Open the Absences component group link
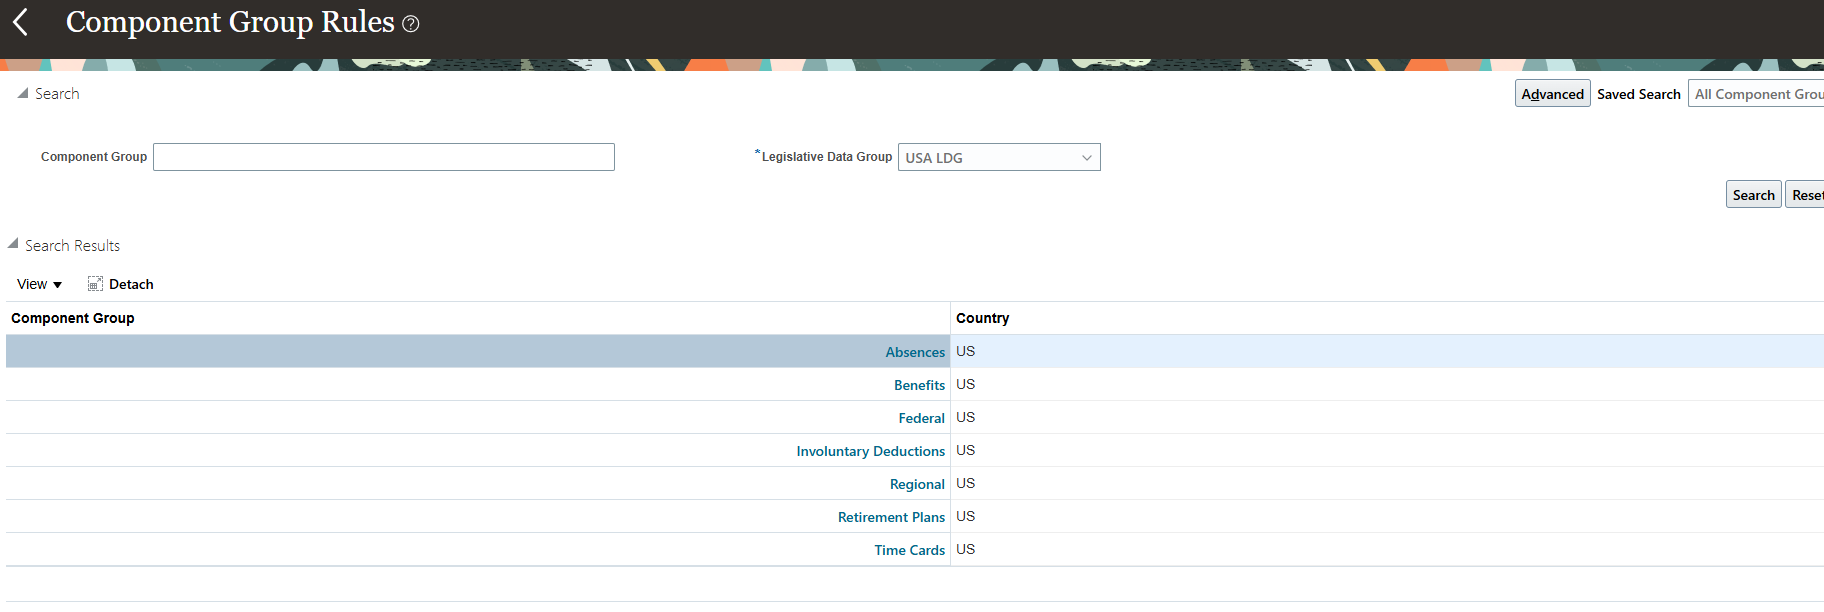The width and height of the screenshot is (1824, 612). point(915,352)
